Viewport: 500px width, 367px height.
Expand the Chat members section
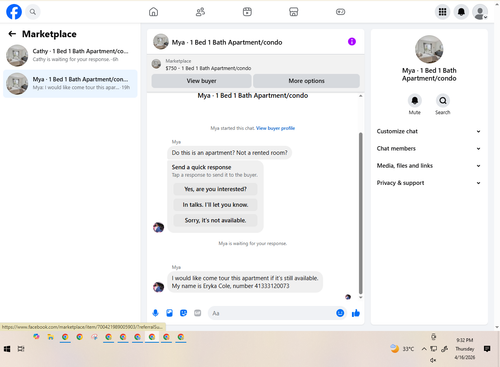tap(429, 149)
